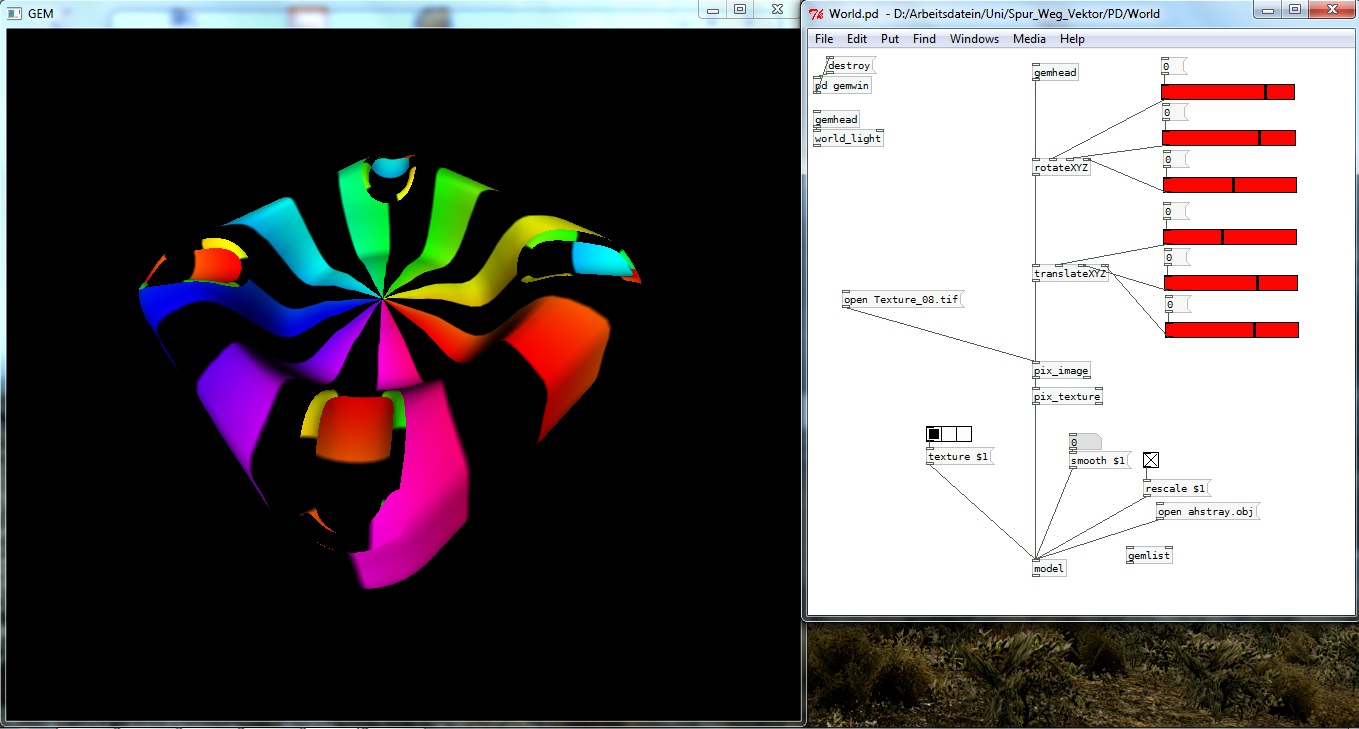Click the topmost red horizontal slider
1359x729 pixels.
1227,92
